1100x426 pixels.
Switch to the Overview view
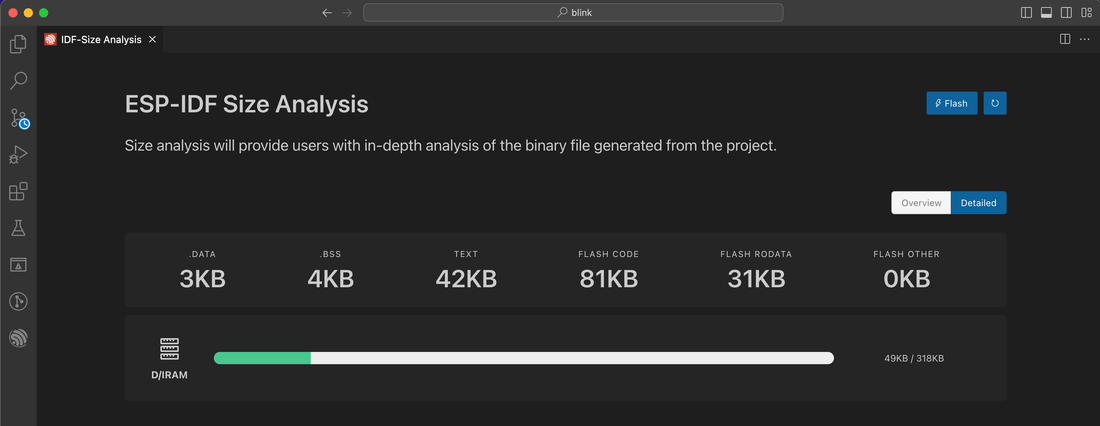(921, 203)
